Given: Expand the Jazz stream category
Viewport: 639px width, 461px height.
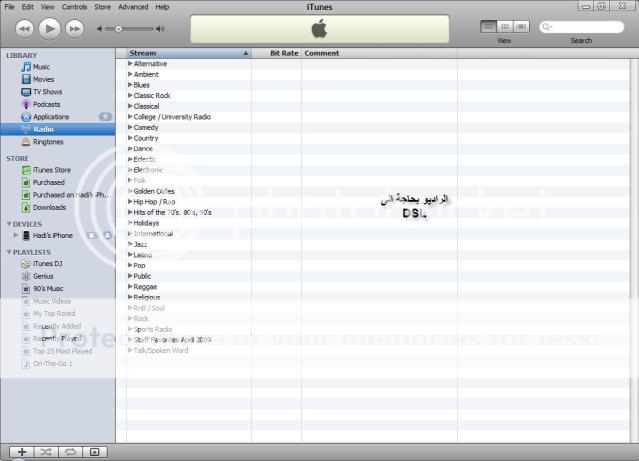Looking at the screenshot, I should (x=130, y=244).
